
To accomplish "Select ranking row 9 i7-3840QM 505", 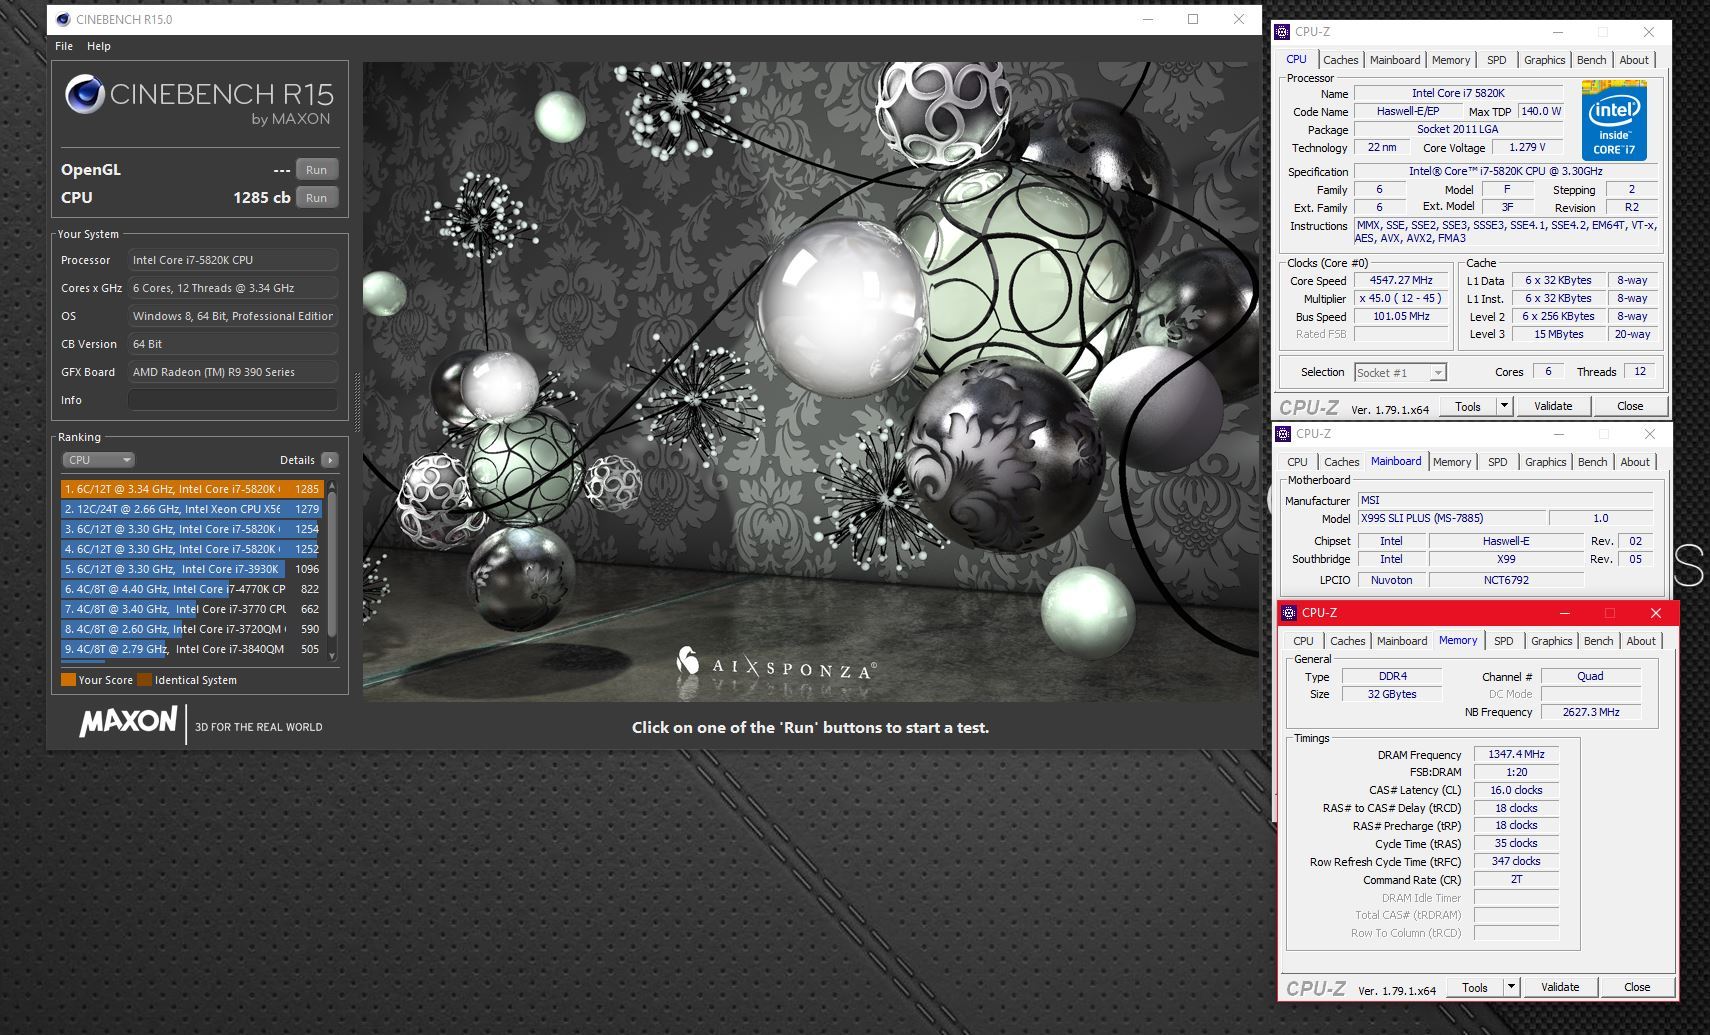I will [192, 649].
